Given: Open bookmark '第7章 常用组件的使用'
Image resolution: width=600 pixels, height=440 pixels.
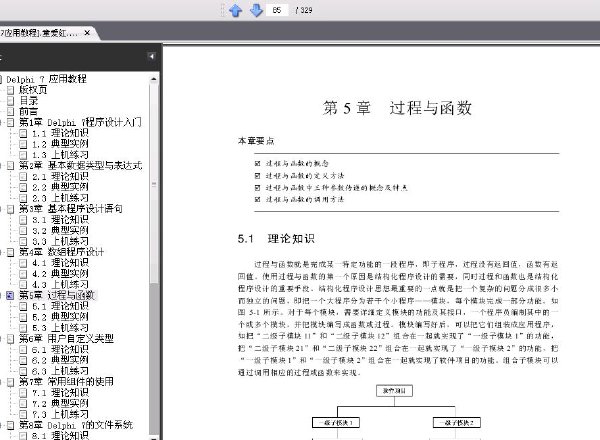Looking at the screenshot, I should click(x=66, y=382).
